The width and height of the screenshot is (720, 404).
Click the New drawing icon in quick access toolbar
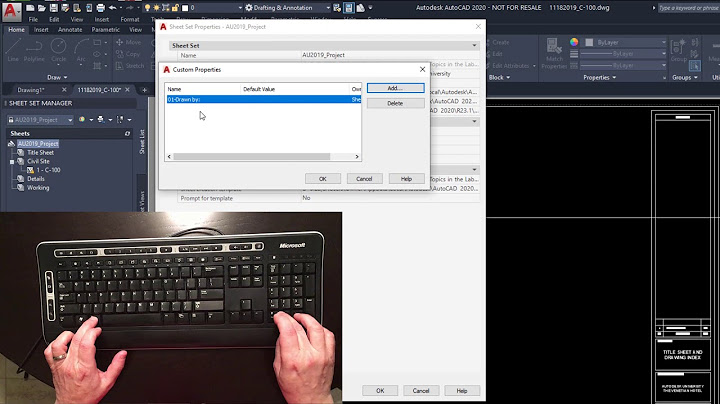click(x=30, y=8)
